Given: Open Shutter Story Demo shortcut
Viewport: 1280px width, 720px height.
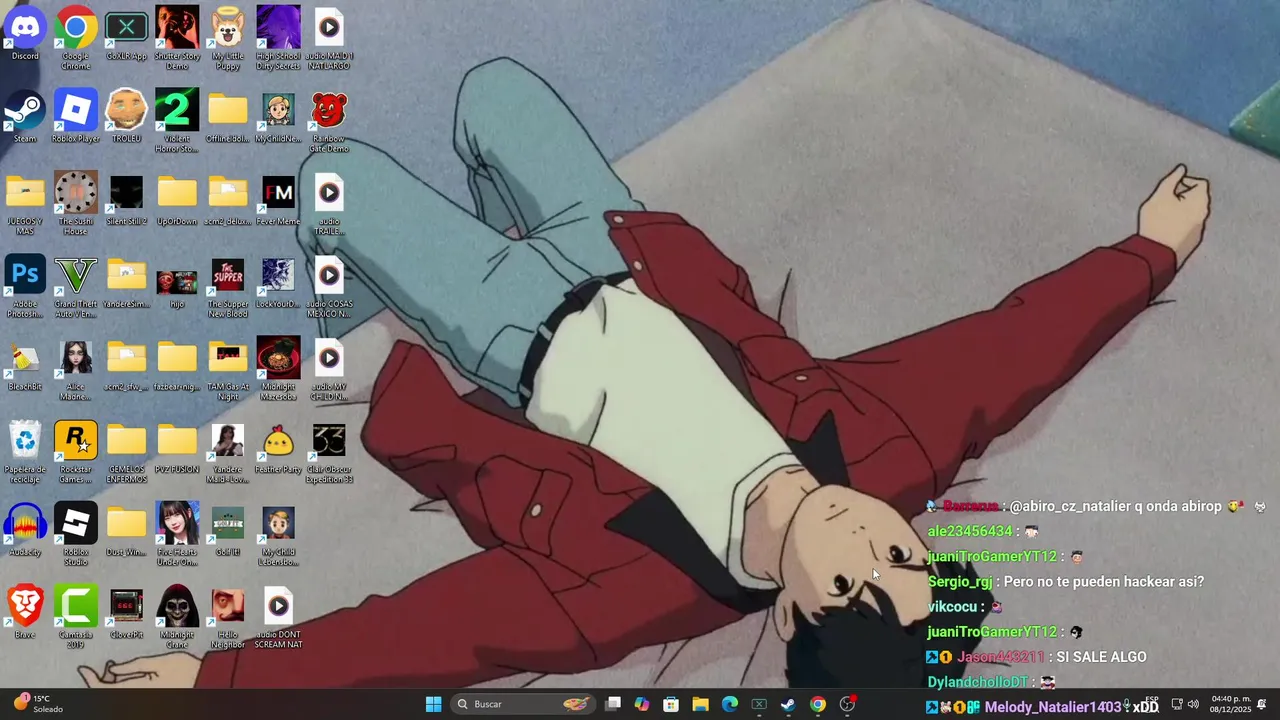Looking at the screenshot, I should 177,38.
